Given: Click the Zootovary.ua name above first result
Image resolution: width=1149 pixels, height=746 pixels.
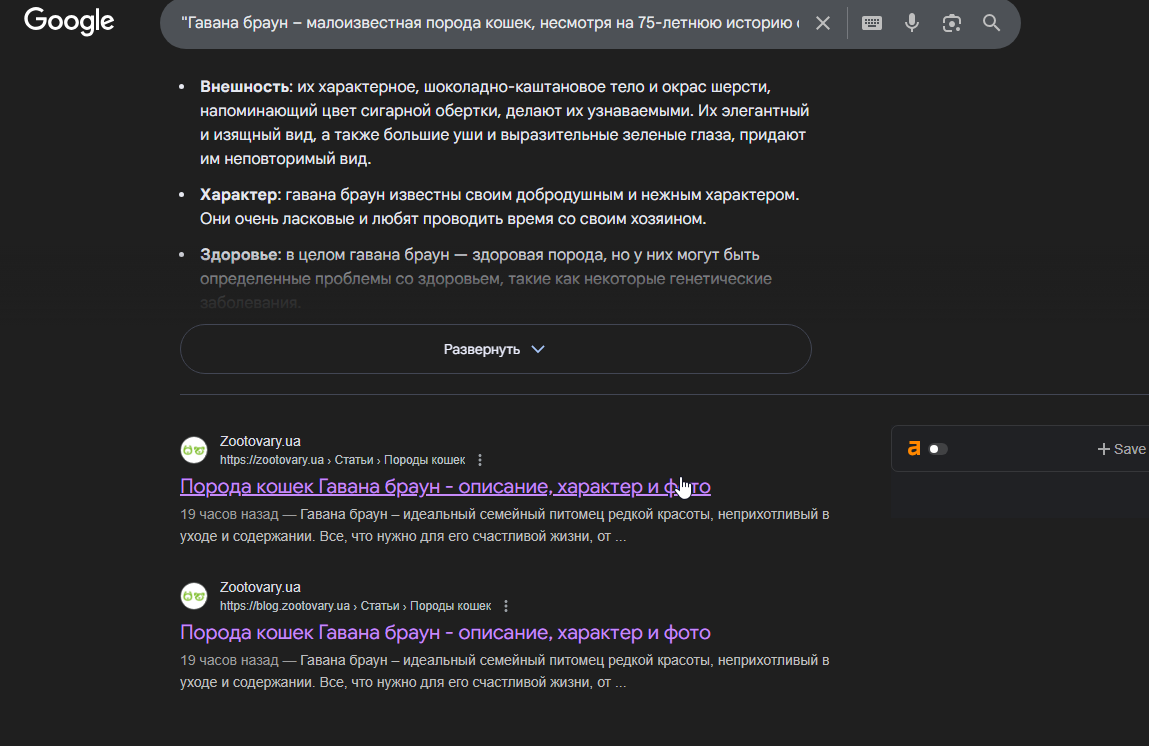Looking at the screenshot, I should [x=260, y=441].
